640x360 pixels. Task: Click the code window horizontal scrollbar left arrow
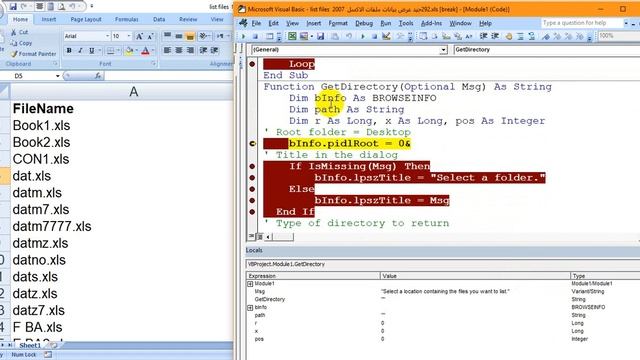(x=268, y=237)
